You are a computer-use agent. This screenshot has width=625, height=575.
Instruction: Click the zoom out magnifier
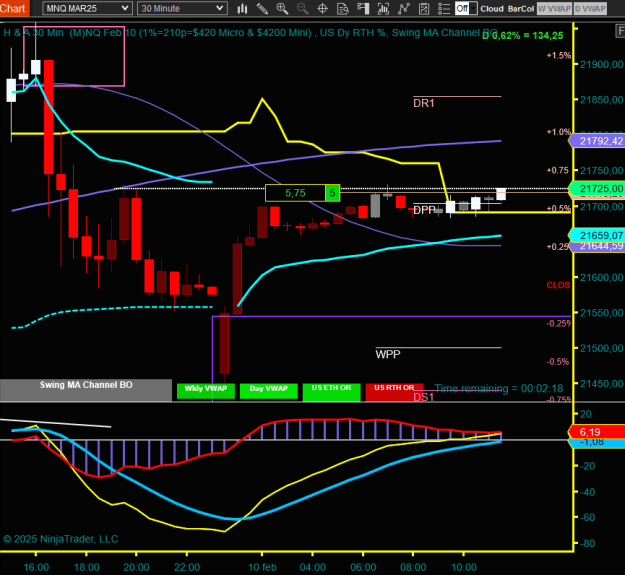pyautogui.click(x=303, y=8)
